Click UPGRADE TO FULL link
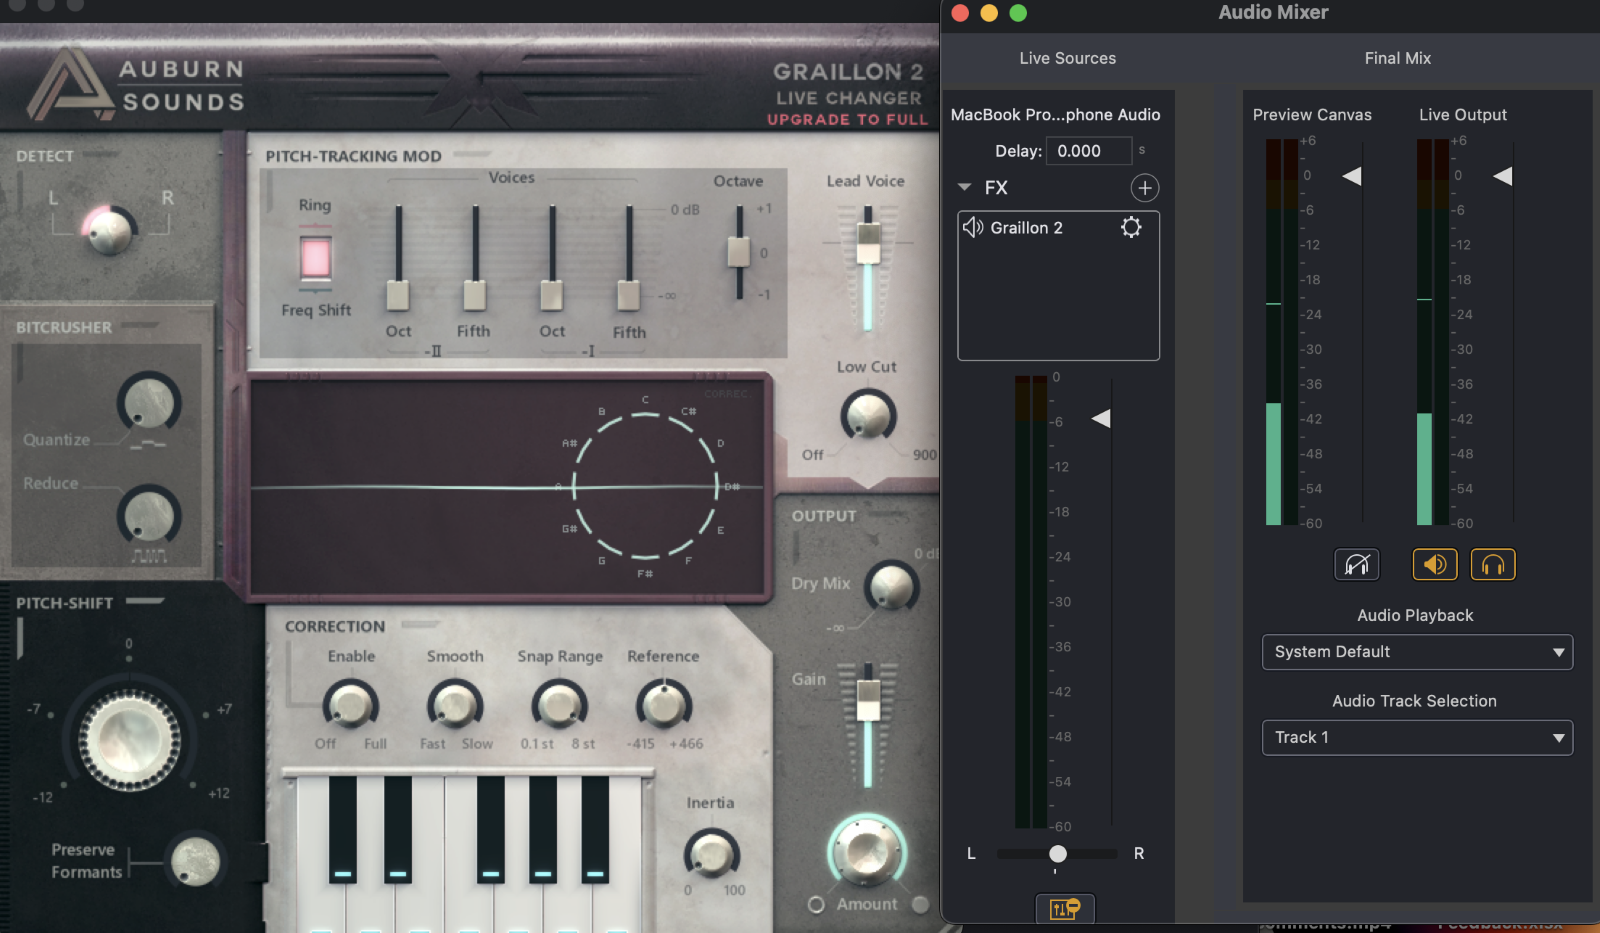 (847, 119)
